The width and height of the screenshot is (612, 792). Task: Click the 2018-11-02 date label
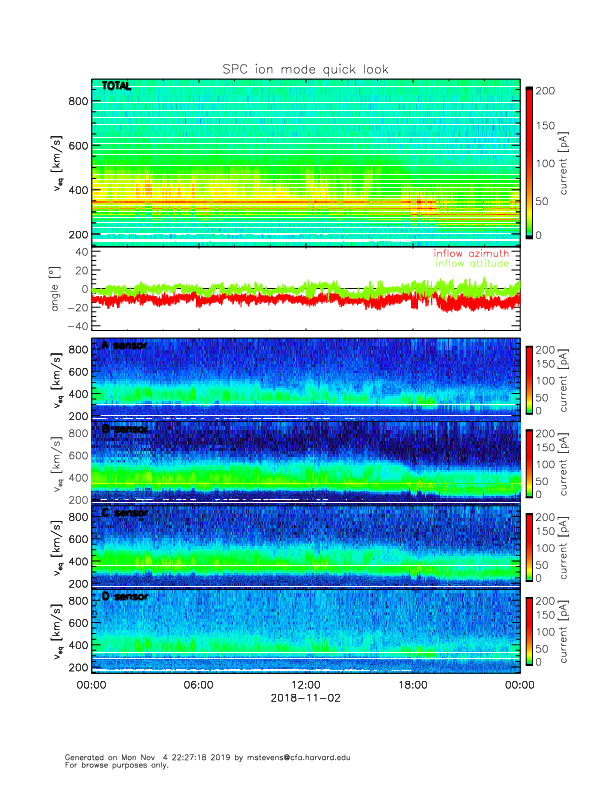click(x=305, y=699)
